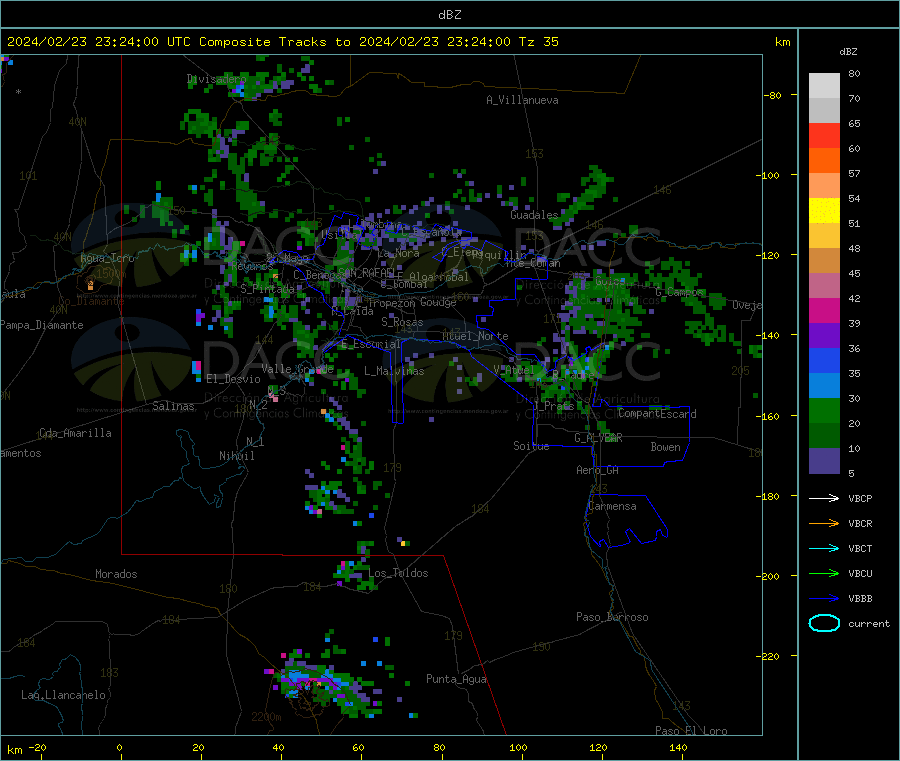Click the cyan 'current' ellipse legend icon
This screenshot has height=761, width=900.
pos(824,623)
